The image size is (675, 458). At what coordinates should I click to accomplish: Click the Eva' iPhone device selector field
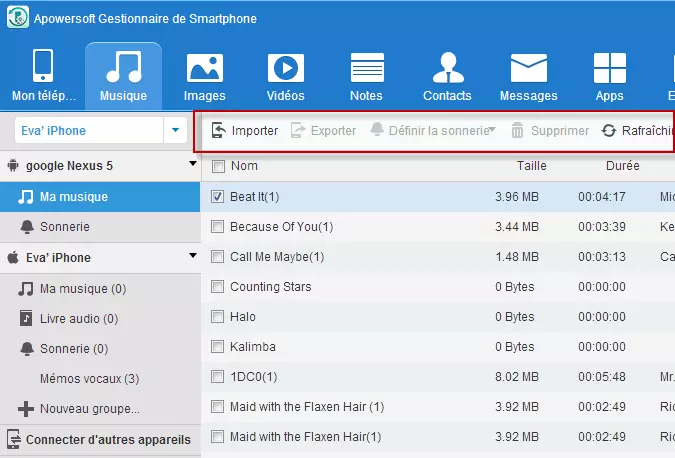(89, 130)
